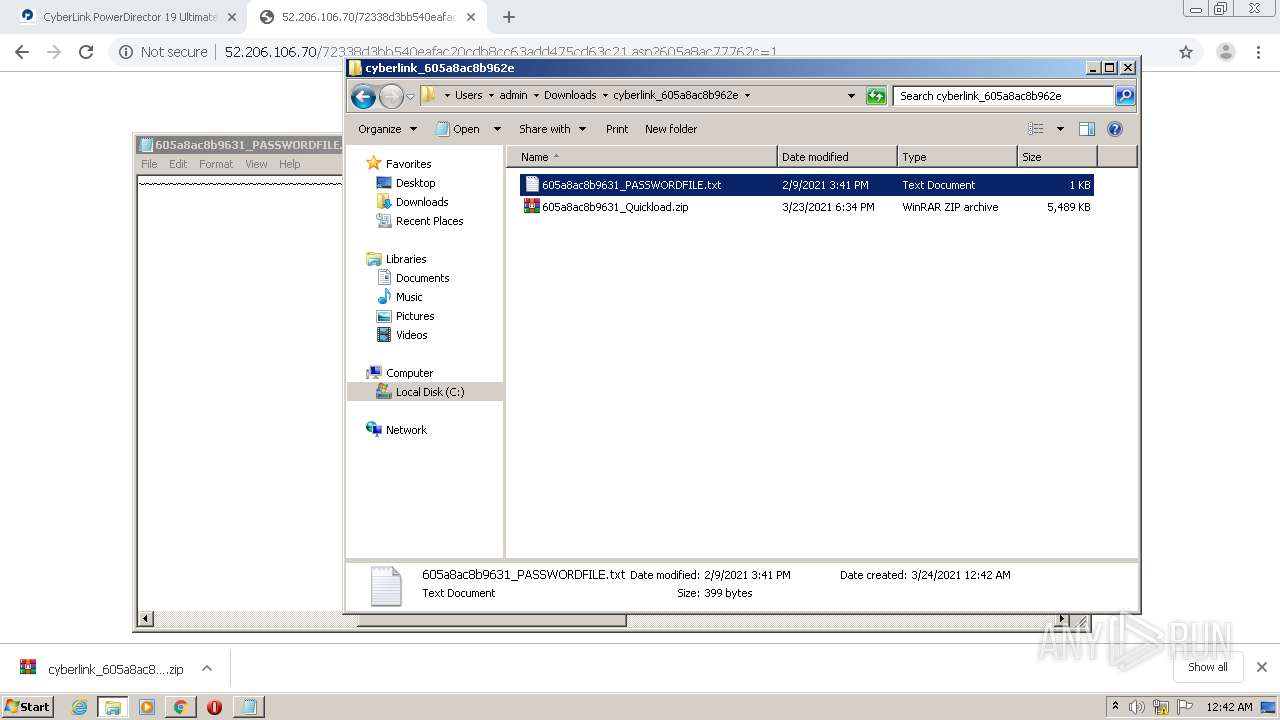The height and width of the screenshot is (720, 1280).
Task: Go forward in Explorer window
Action: pos(391,96)
